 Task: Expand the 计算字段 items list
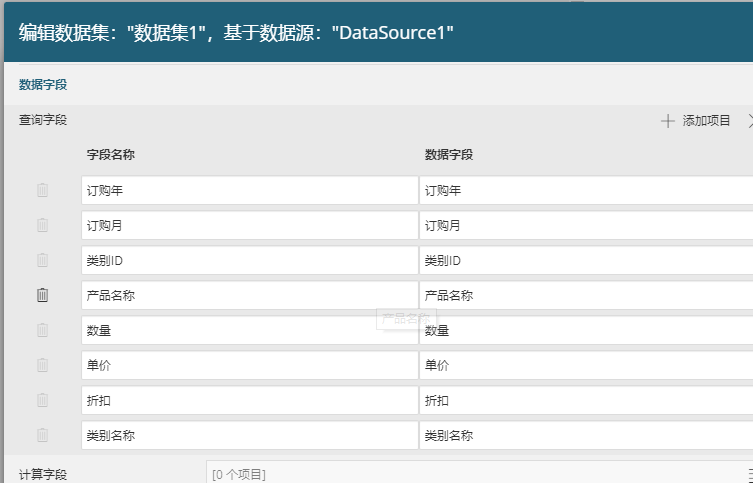(x=749, y=474)
